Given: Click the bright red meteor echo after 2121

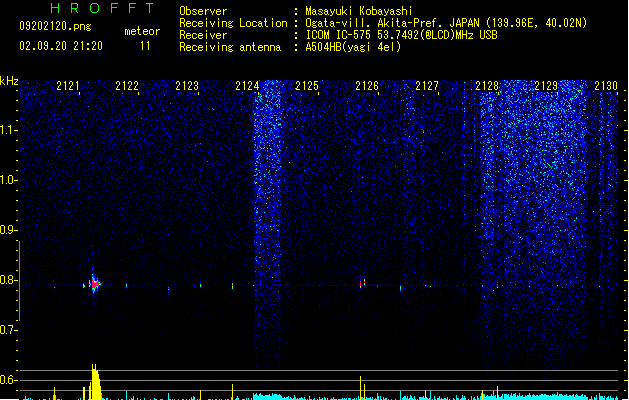Looking at the screenshot, I should (x=95, y=284).
